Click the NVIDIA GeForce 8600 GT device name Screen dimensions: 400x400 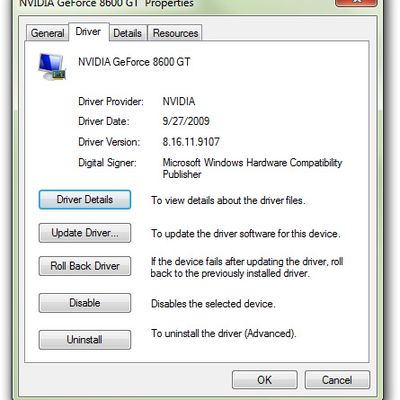point(134,62)
